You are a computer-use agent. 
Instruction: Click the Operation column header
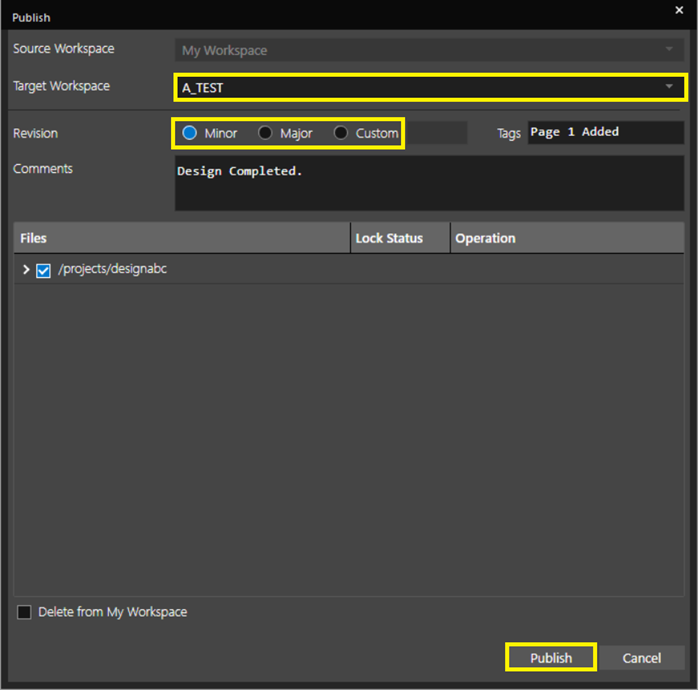[567, 238]
